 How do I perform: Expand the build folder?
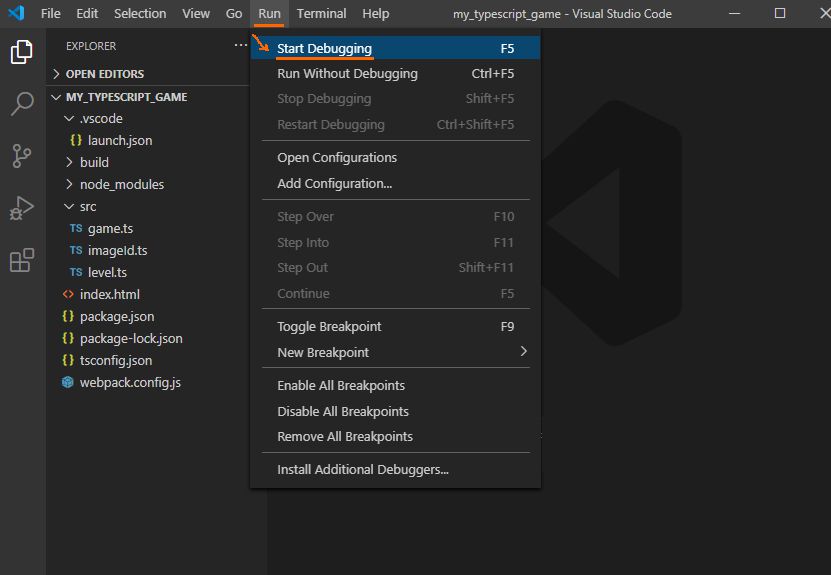coord(94,162)
